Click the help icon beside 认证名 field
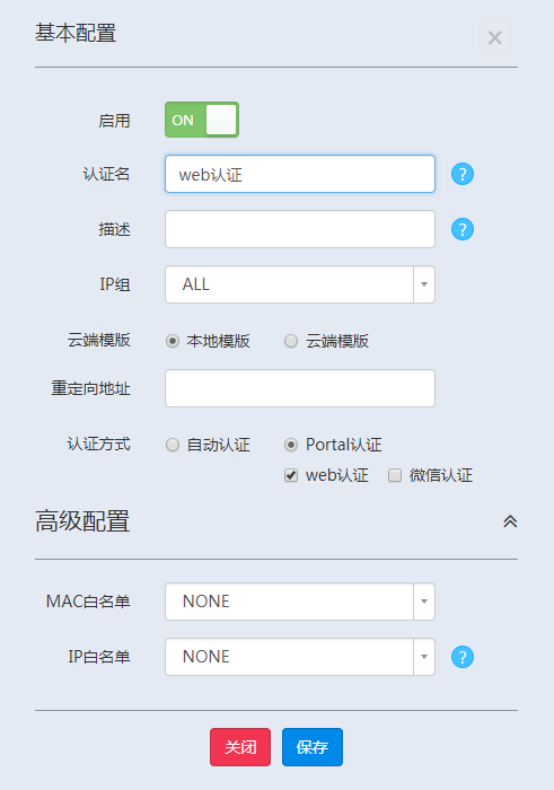 pos(462,174)
